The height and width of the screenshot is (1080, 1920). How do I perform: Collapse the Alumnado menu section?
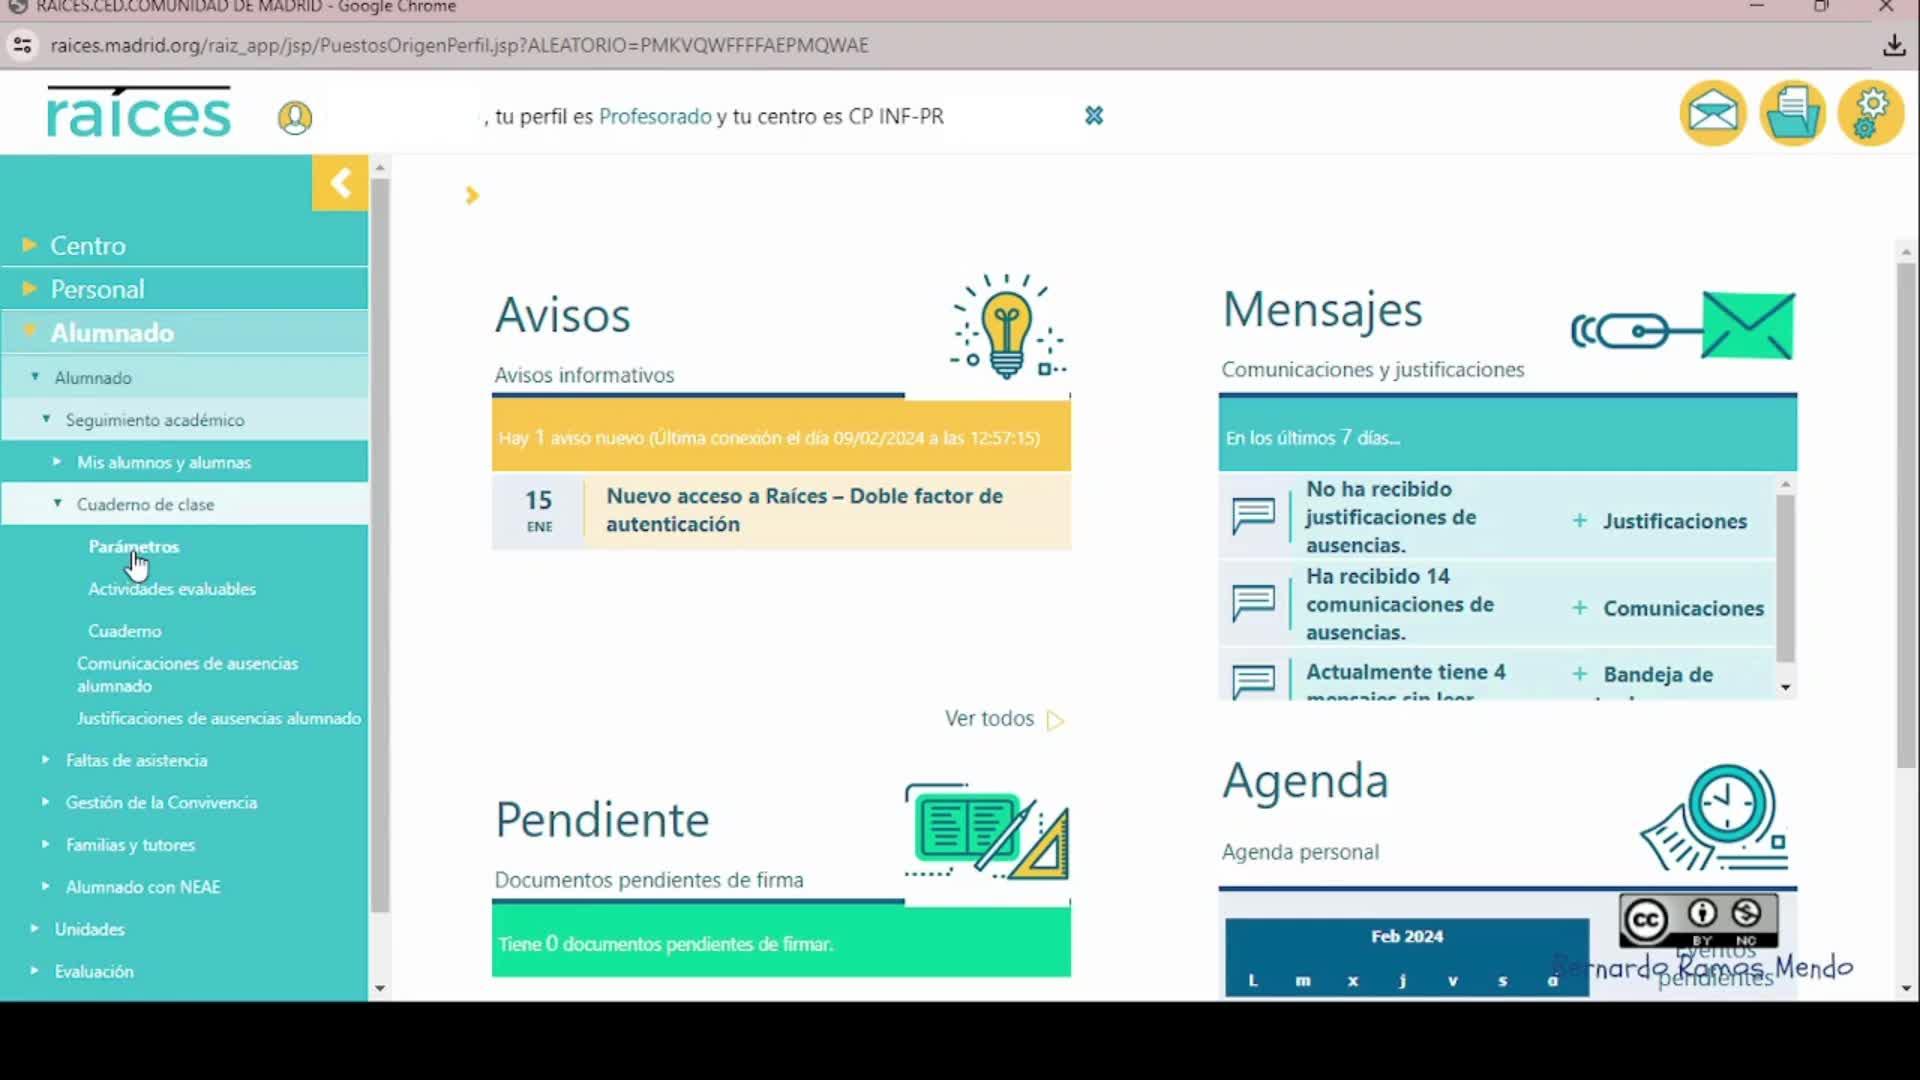112,333
